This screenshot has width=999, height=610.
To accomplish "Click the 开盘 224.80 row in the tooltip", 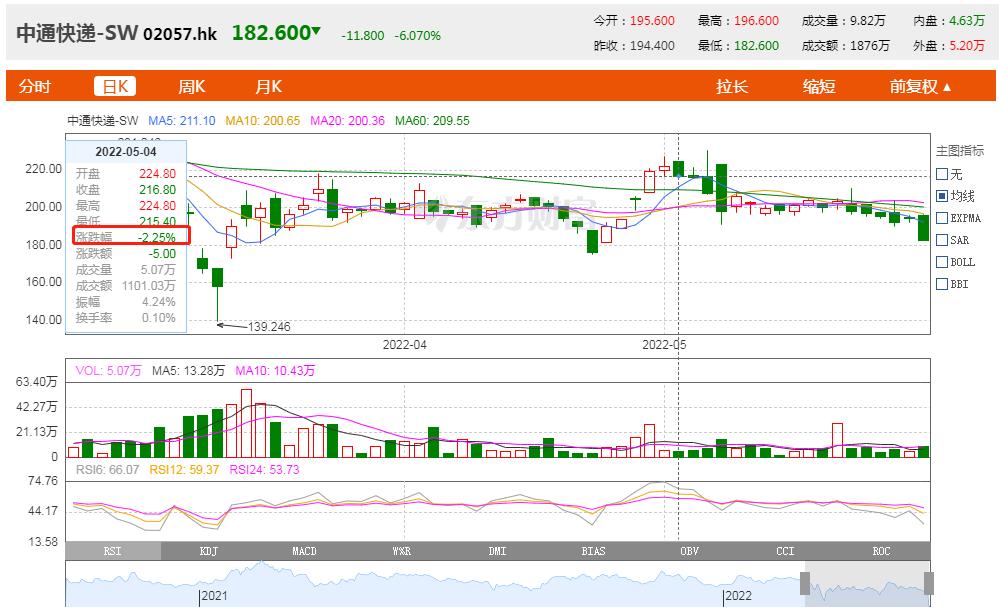I will point(126,173).
